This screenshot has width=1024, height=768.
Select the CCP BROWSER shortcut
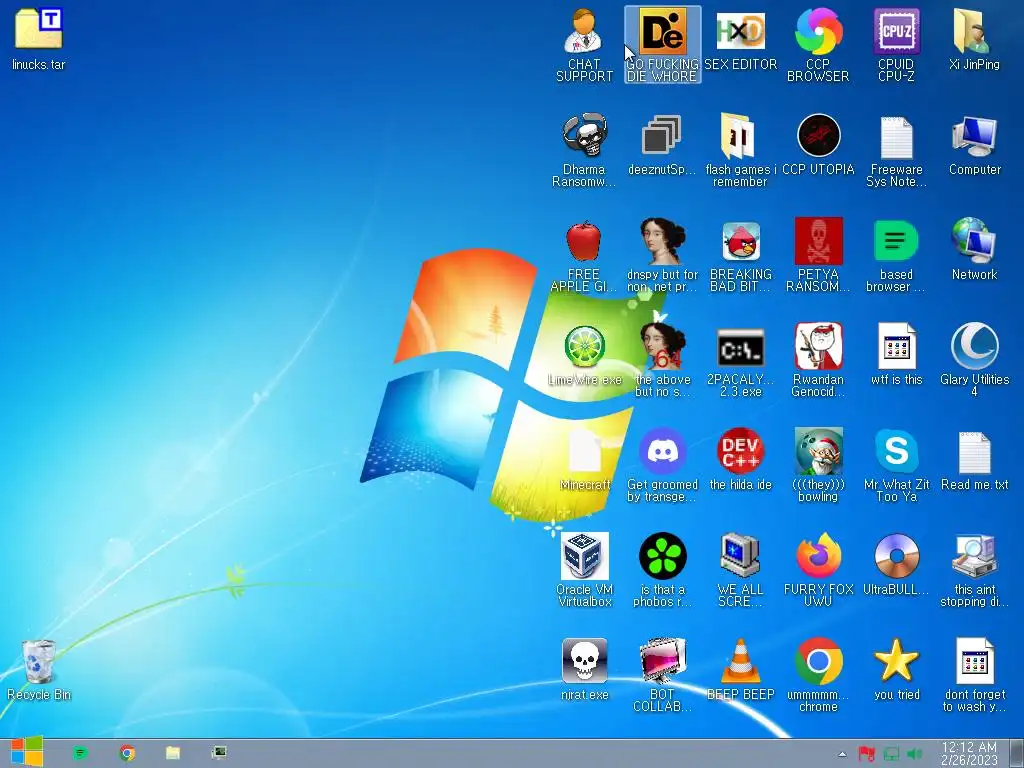click(x=818, y=31)
